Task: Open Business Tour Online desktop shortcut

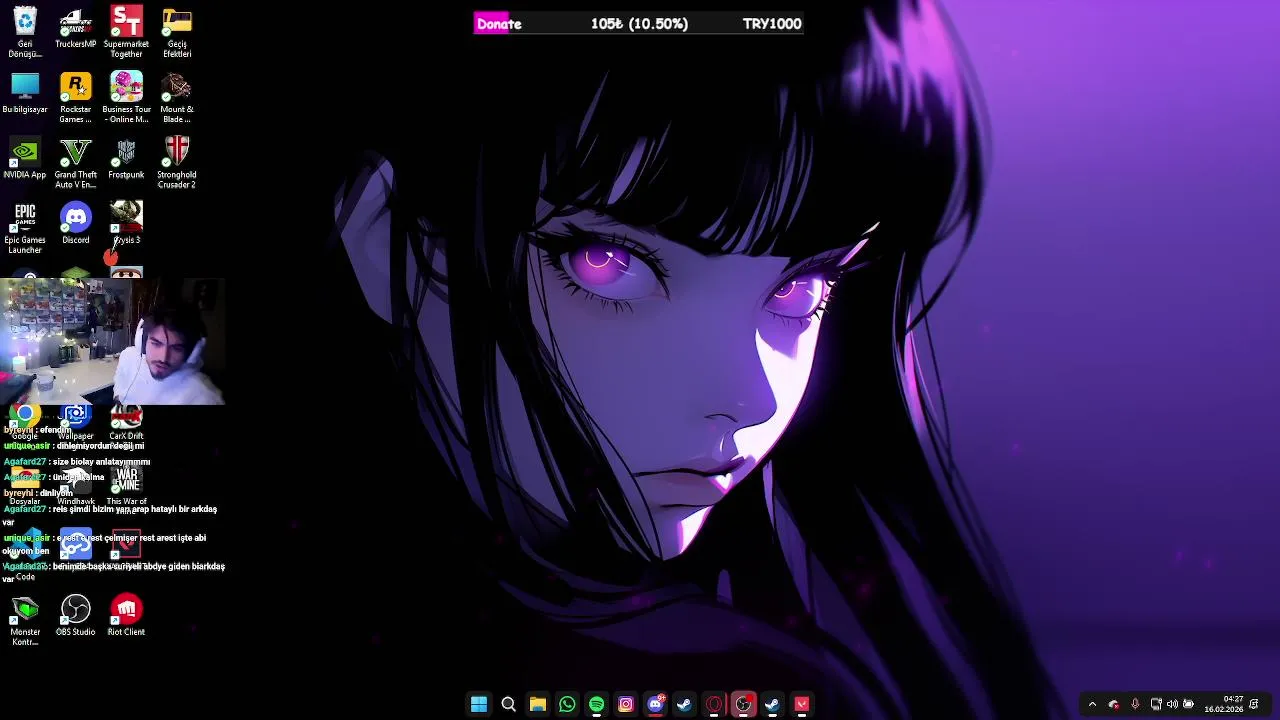Action: 126,98
